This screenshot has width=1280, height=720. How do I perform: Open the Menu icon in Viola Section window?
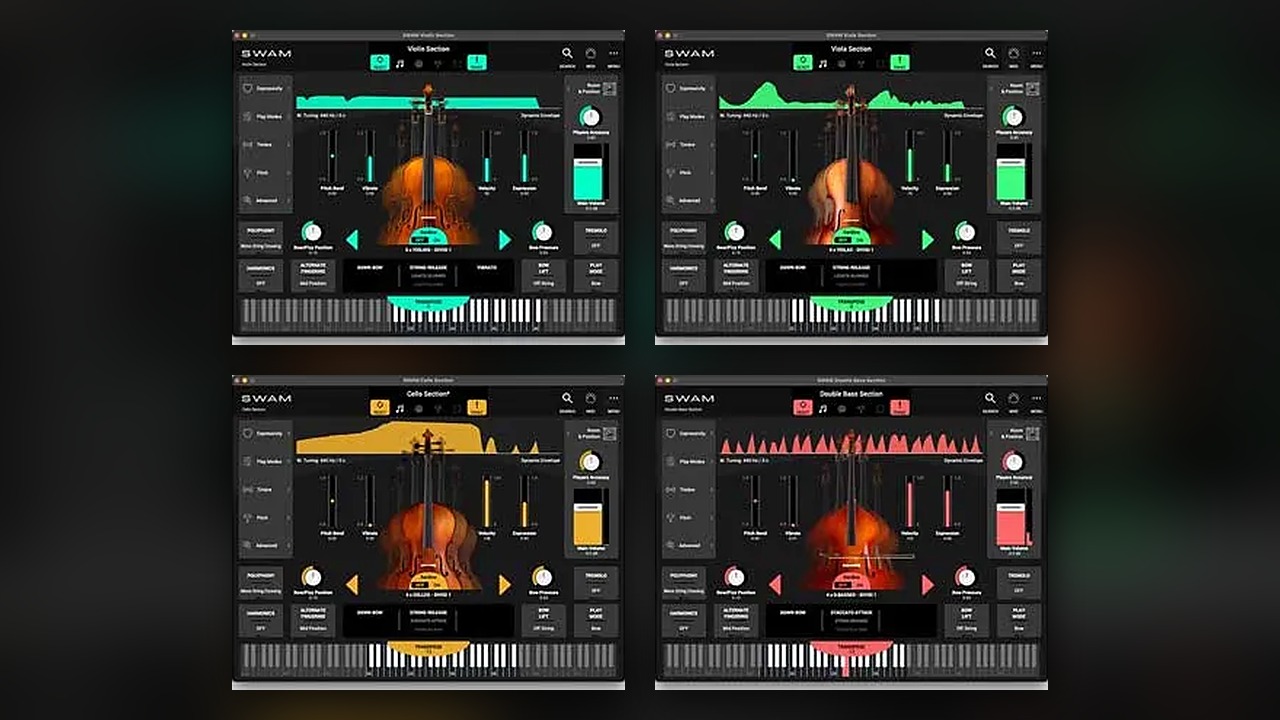point(1036,54)
